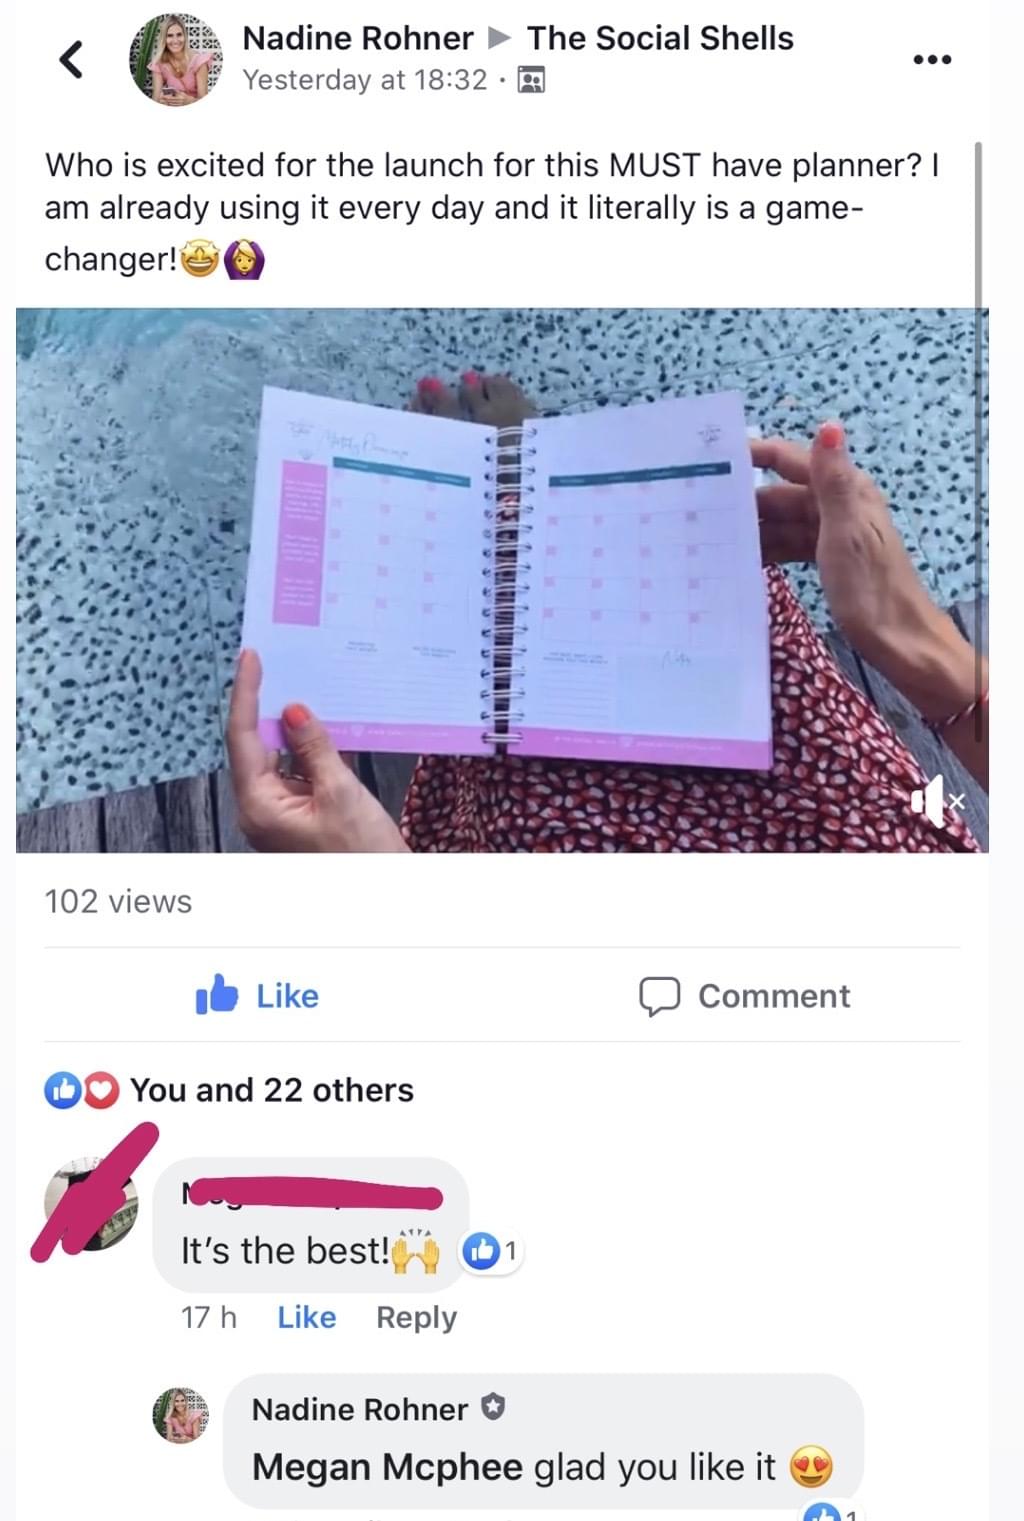Open the comment's like count badge
The image size is (1024, 1521).
coord(491,1251)
